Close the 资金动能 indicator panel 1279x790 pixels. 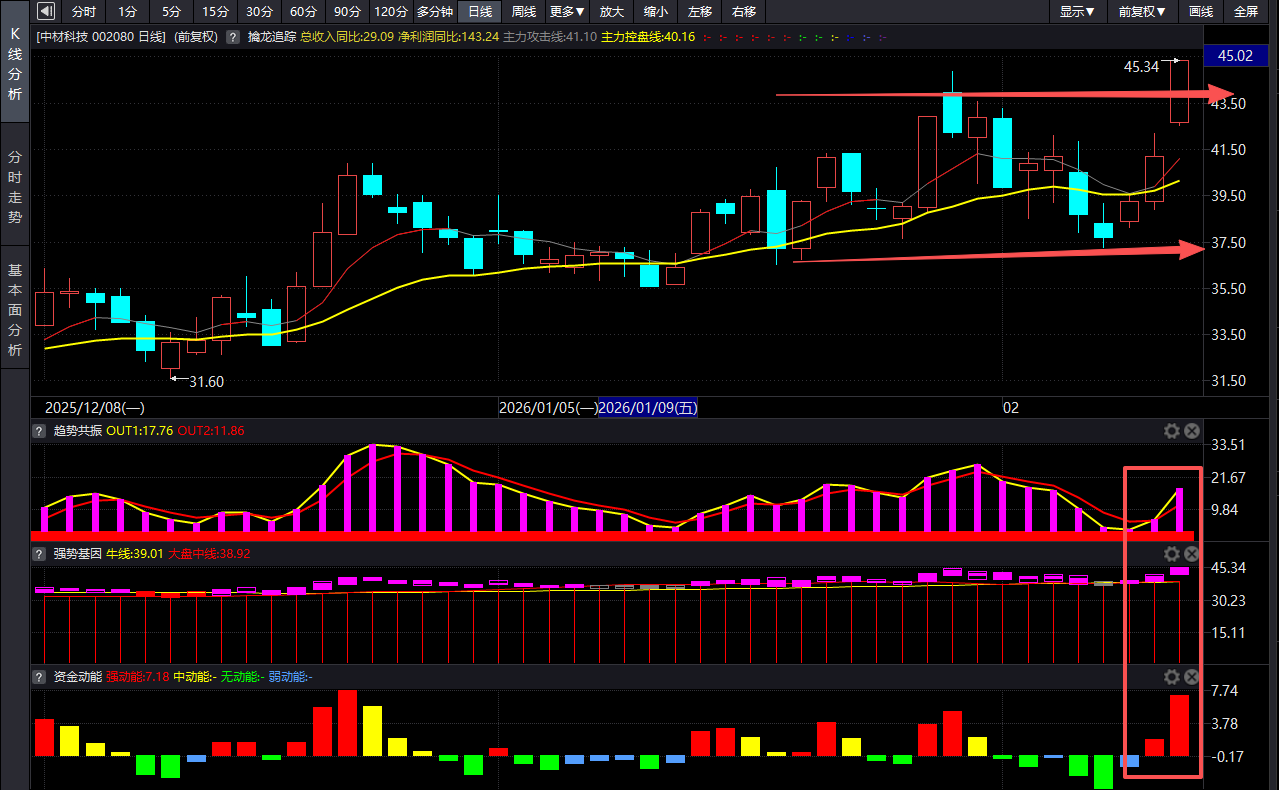coord(1192,677)
